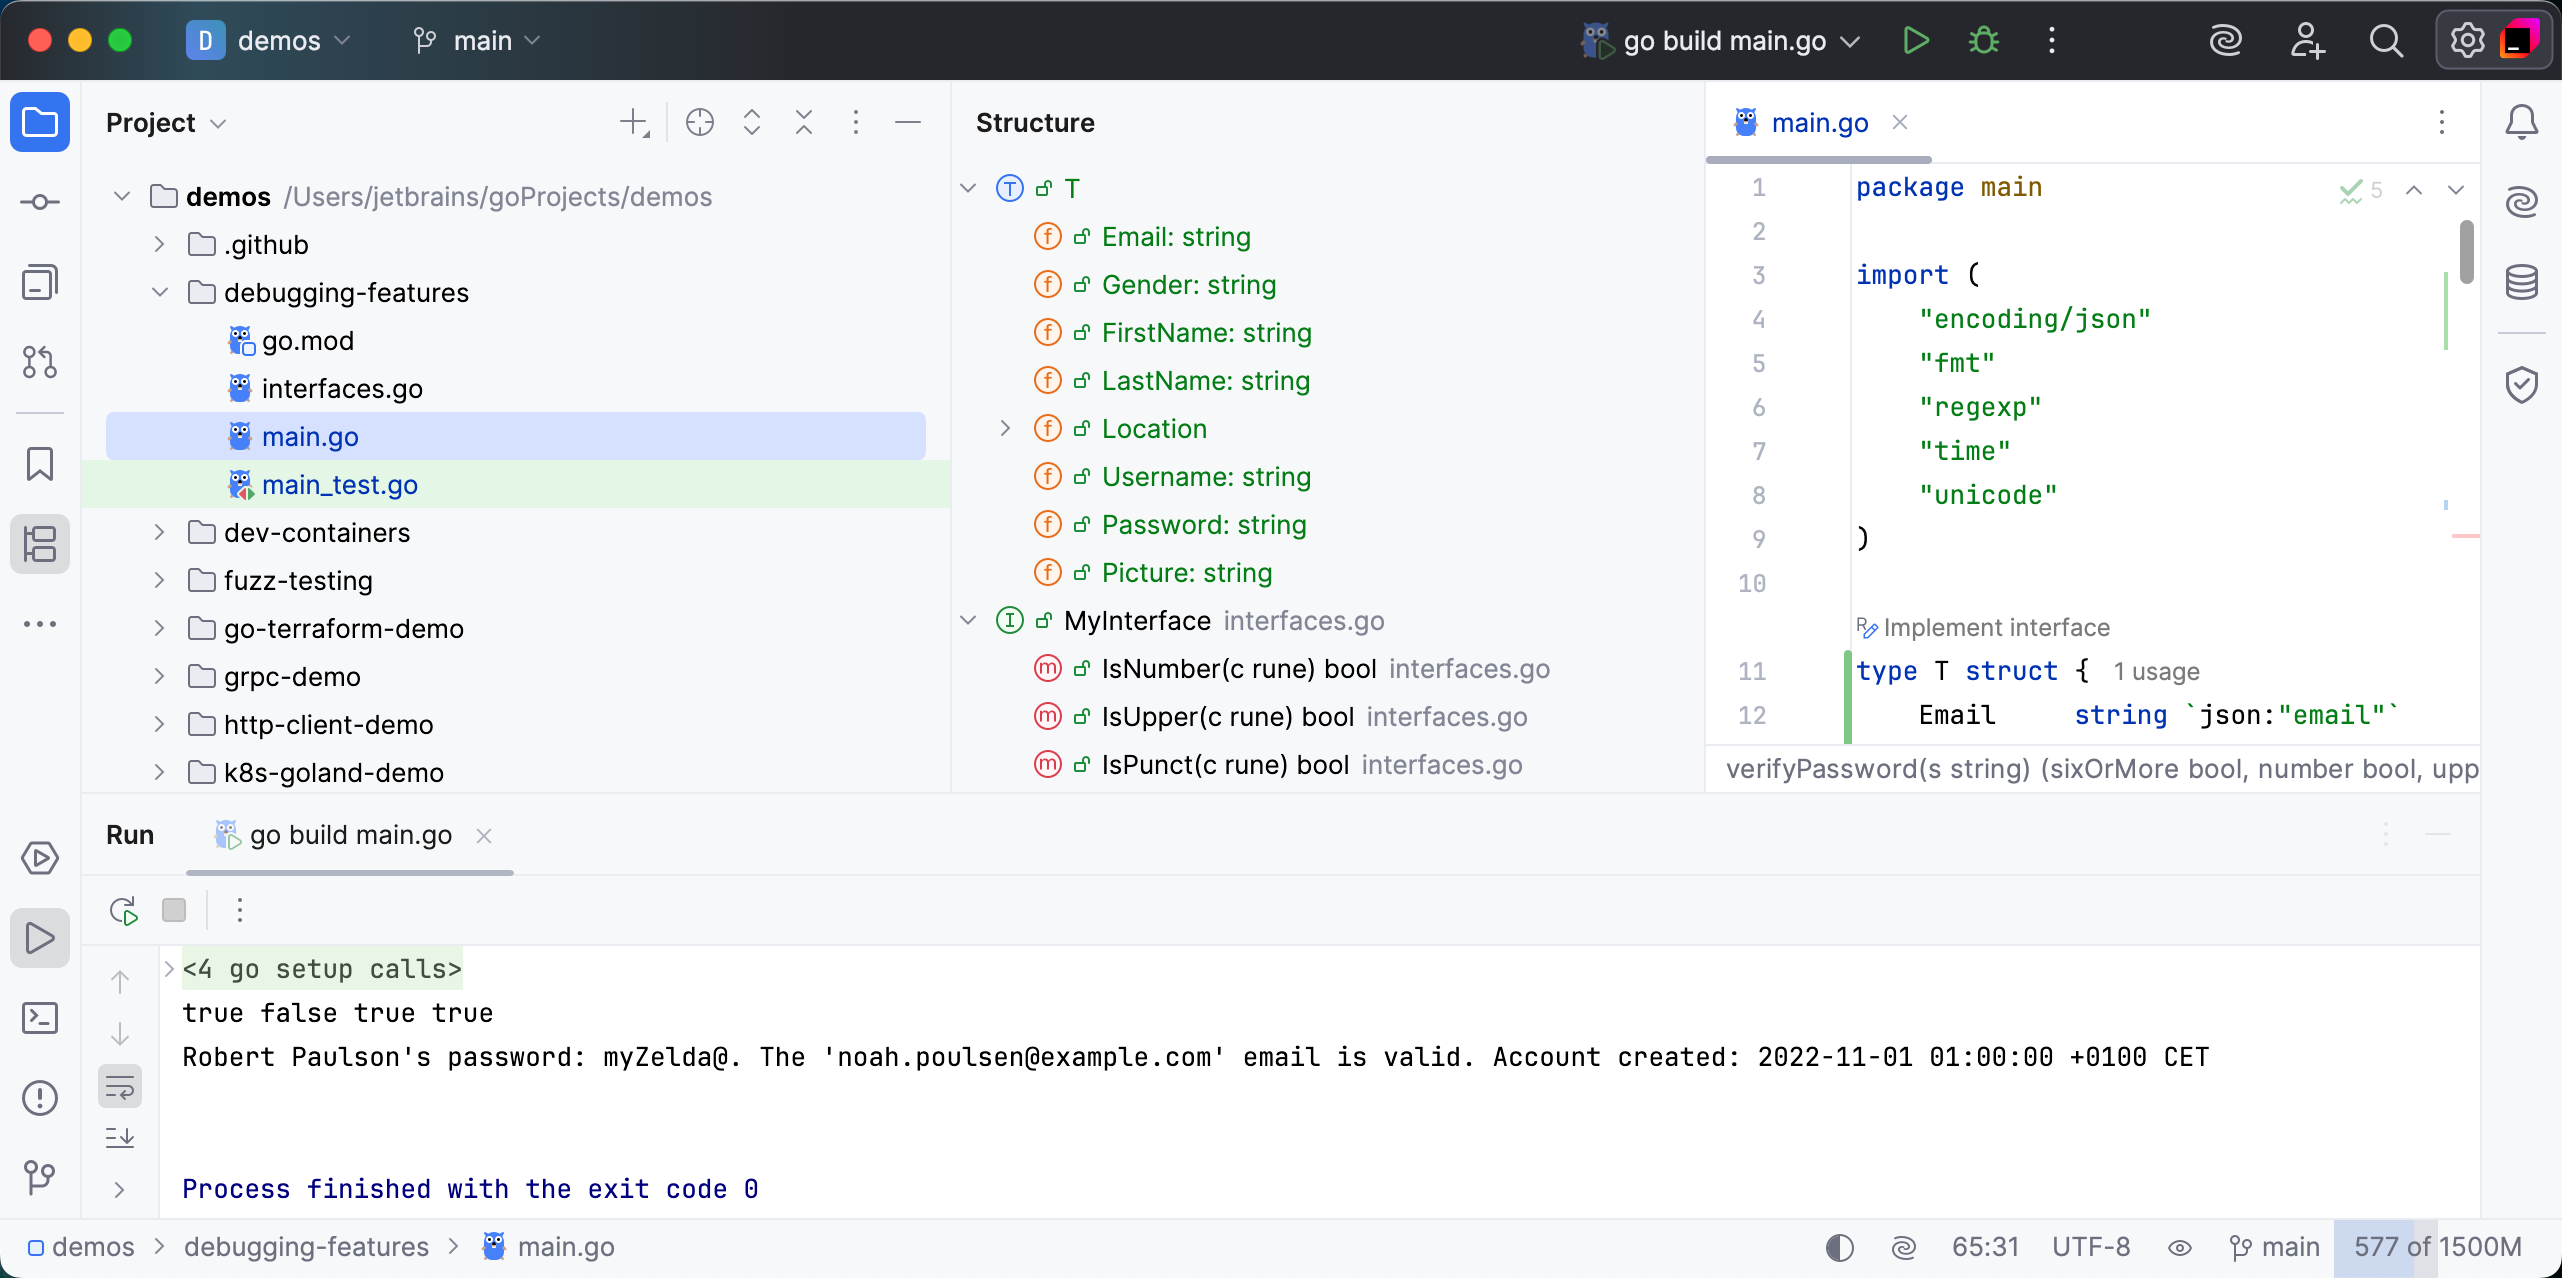Toggle reader mode eye icon in status bar
This screenshot has width=2562, height=1278.
[x=2180, y=1247]
